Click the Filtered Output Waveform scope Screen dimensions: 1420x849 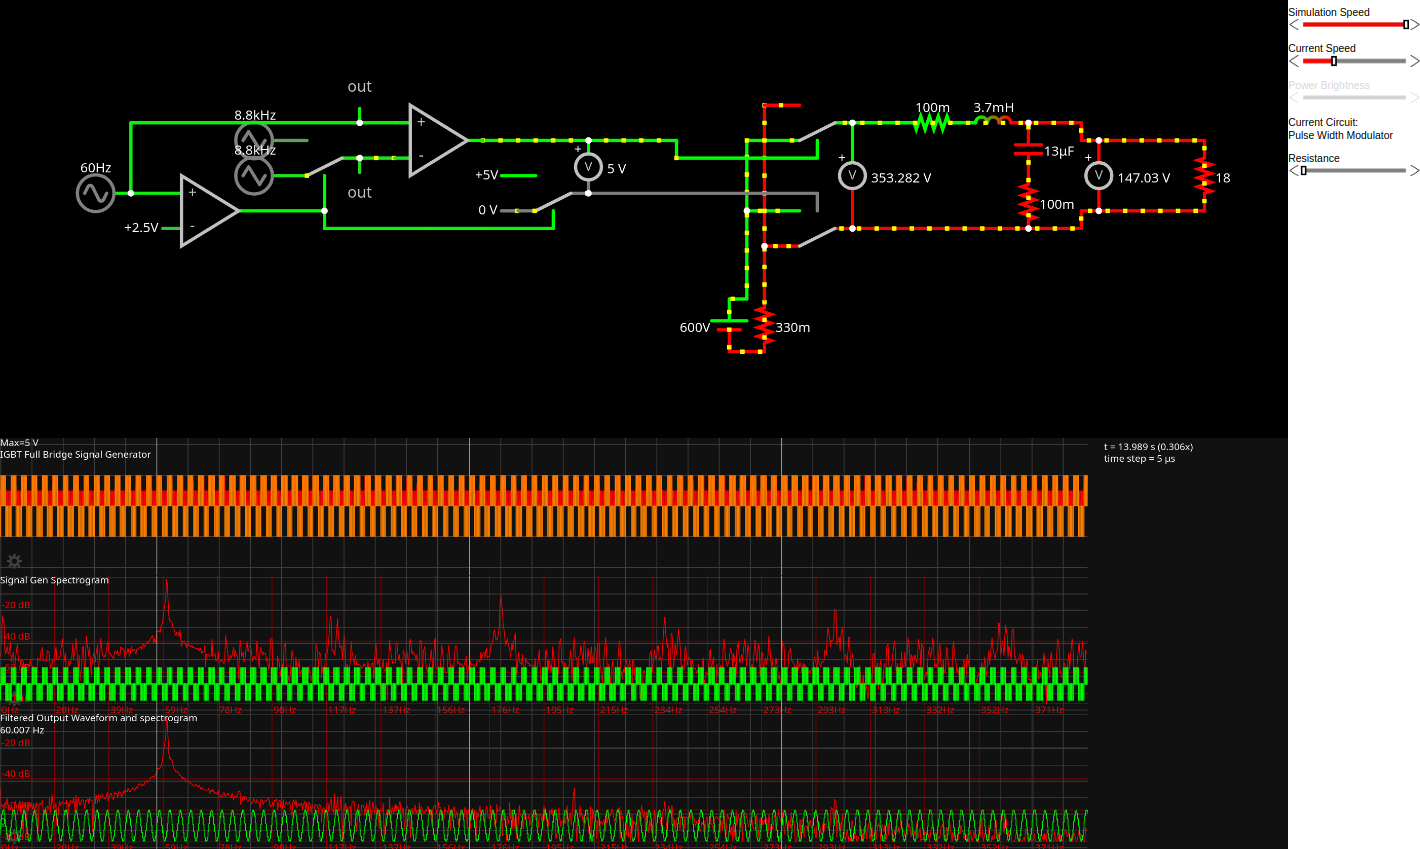pyautogui.click(x=540, y=780)
